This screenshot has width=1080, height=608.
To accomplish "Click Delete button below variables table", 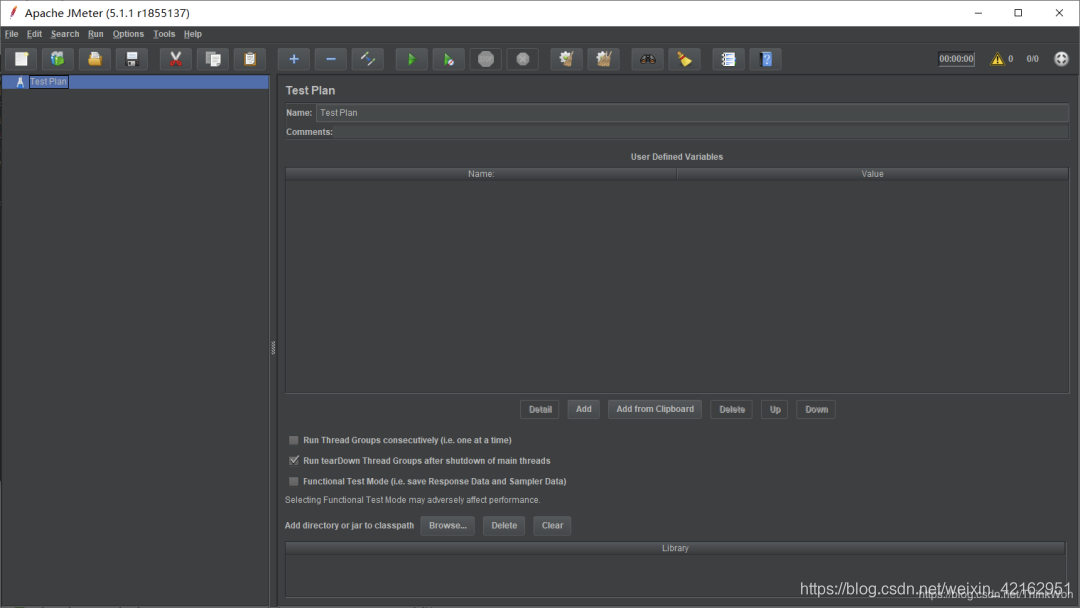I will pos(731,410).
